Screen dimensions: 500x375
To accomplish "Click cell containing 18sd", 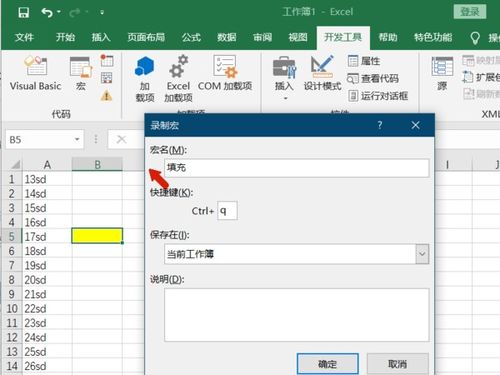I will click(x=47, y=251).
